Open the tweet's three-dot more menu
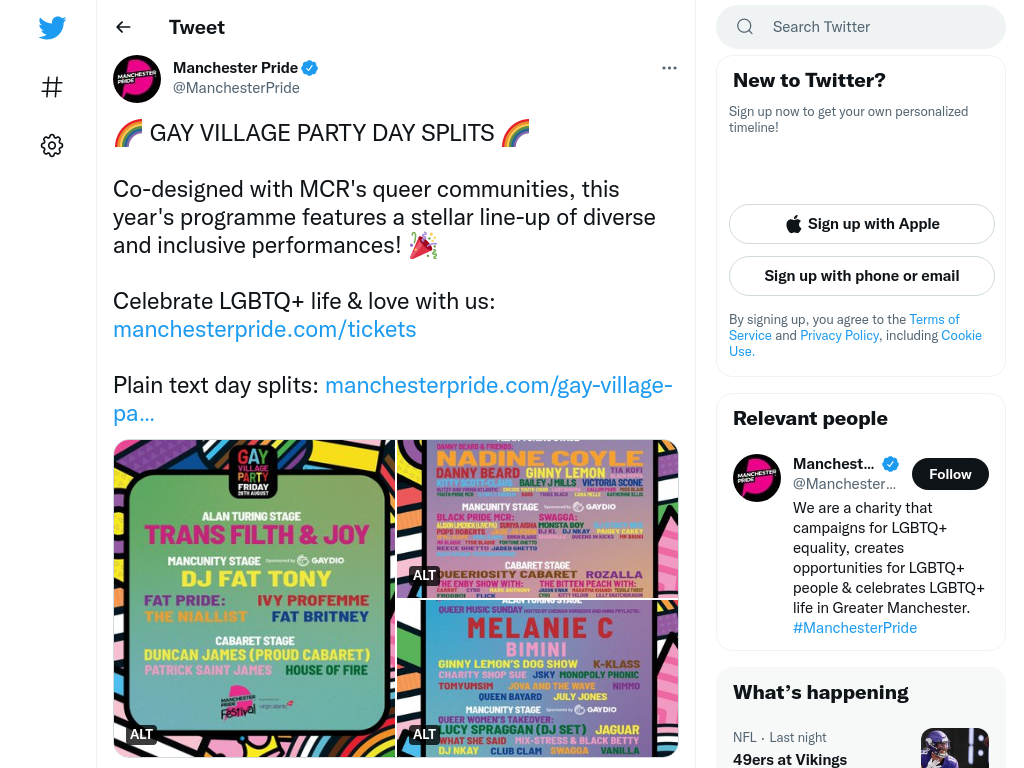 [669, 68]
